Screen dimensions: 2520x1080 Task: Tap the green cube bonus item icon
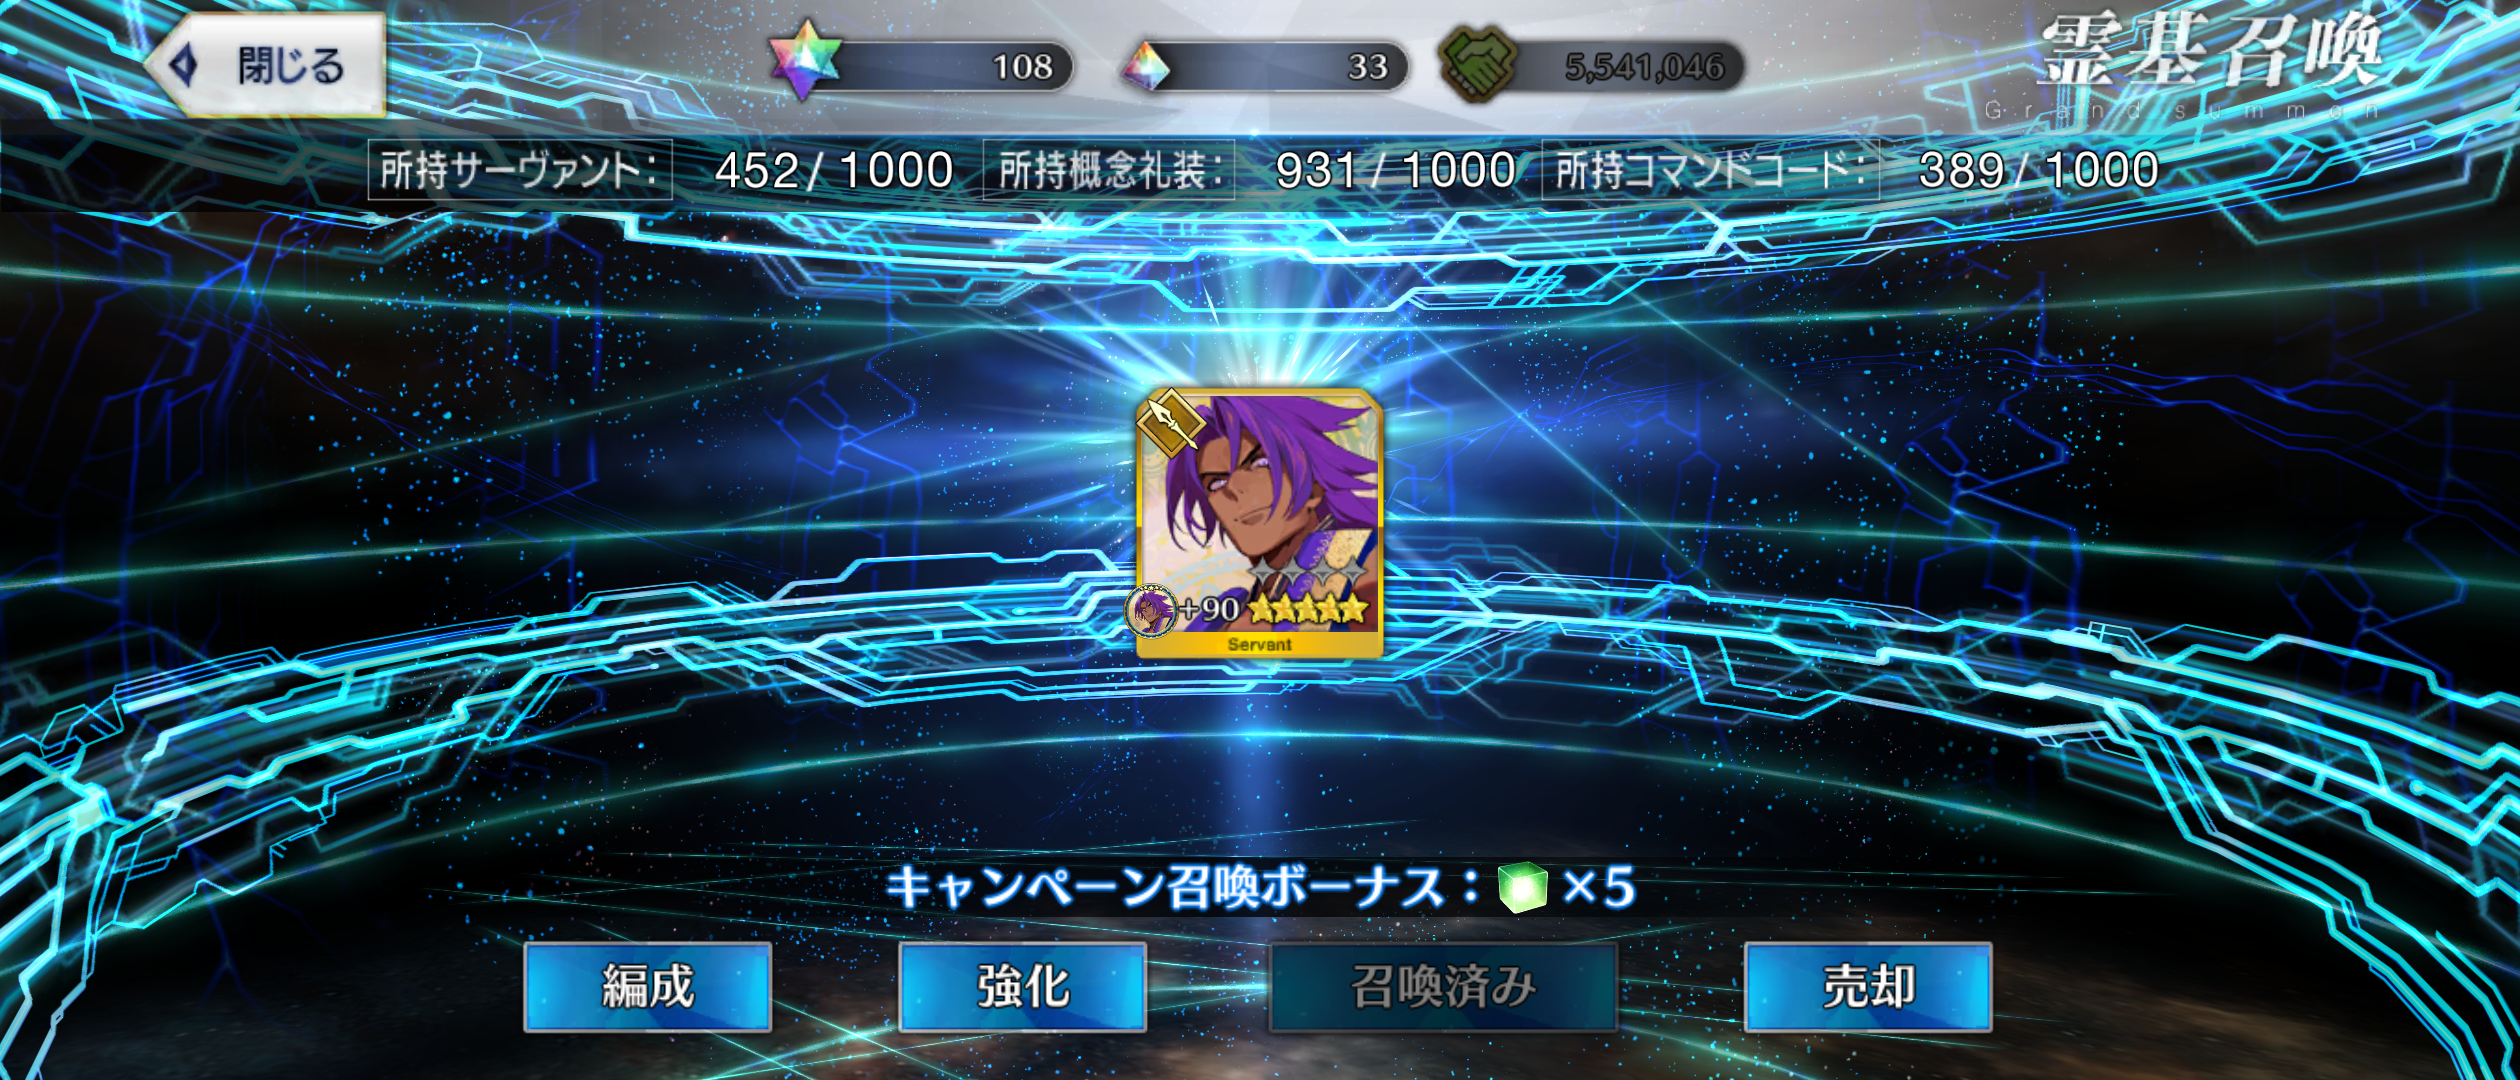pyautogui.click(x=1522, y=888)
